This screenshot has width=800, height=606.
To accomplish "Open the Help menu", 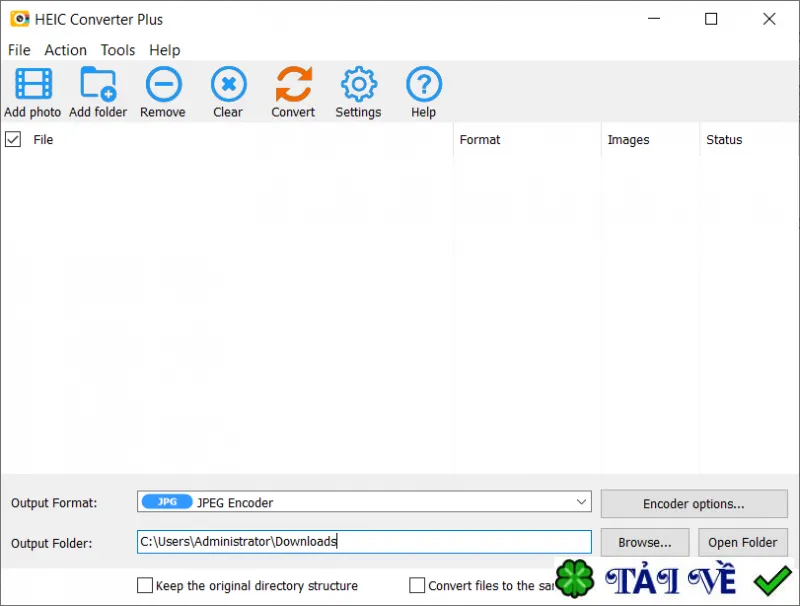I will pos(165,50).
